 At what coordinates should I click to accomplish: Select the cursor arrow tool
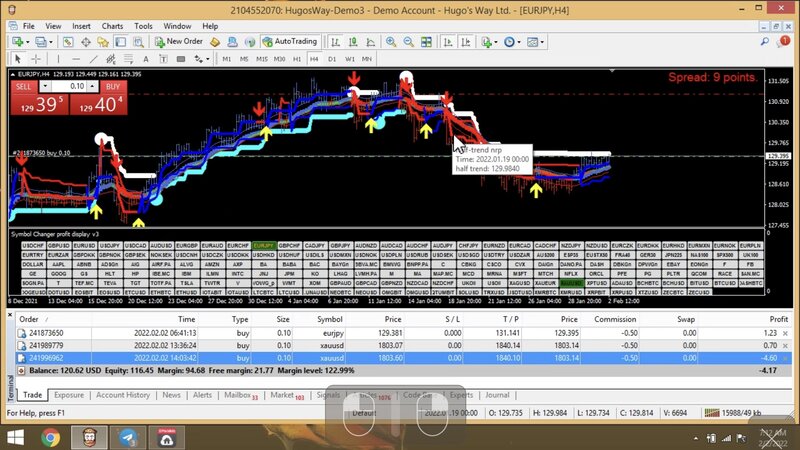[x=18, y=59]
